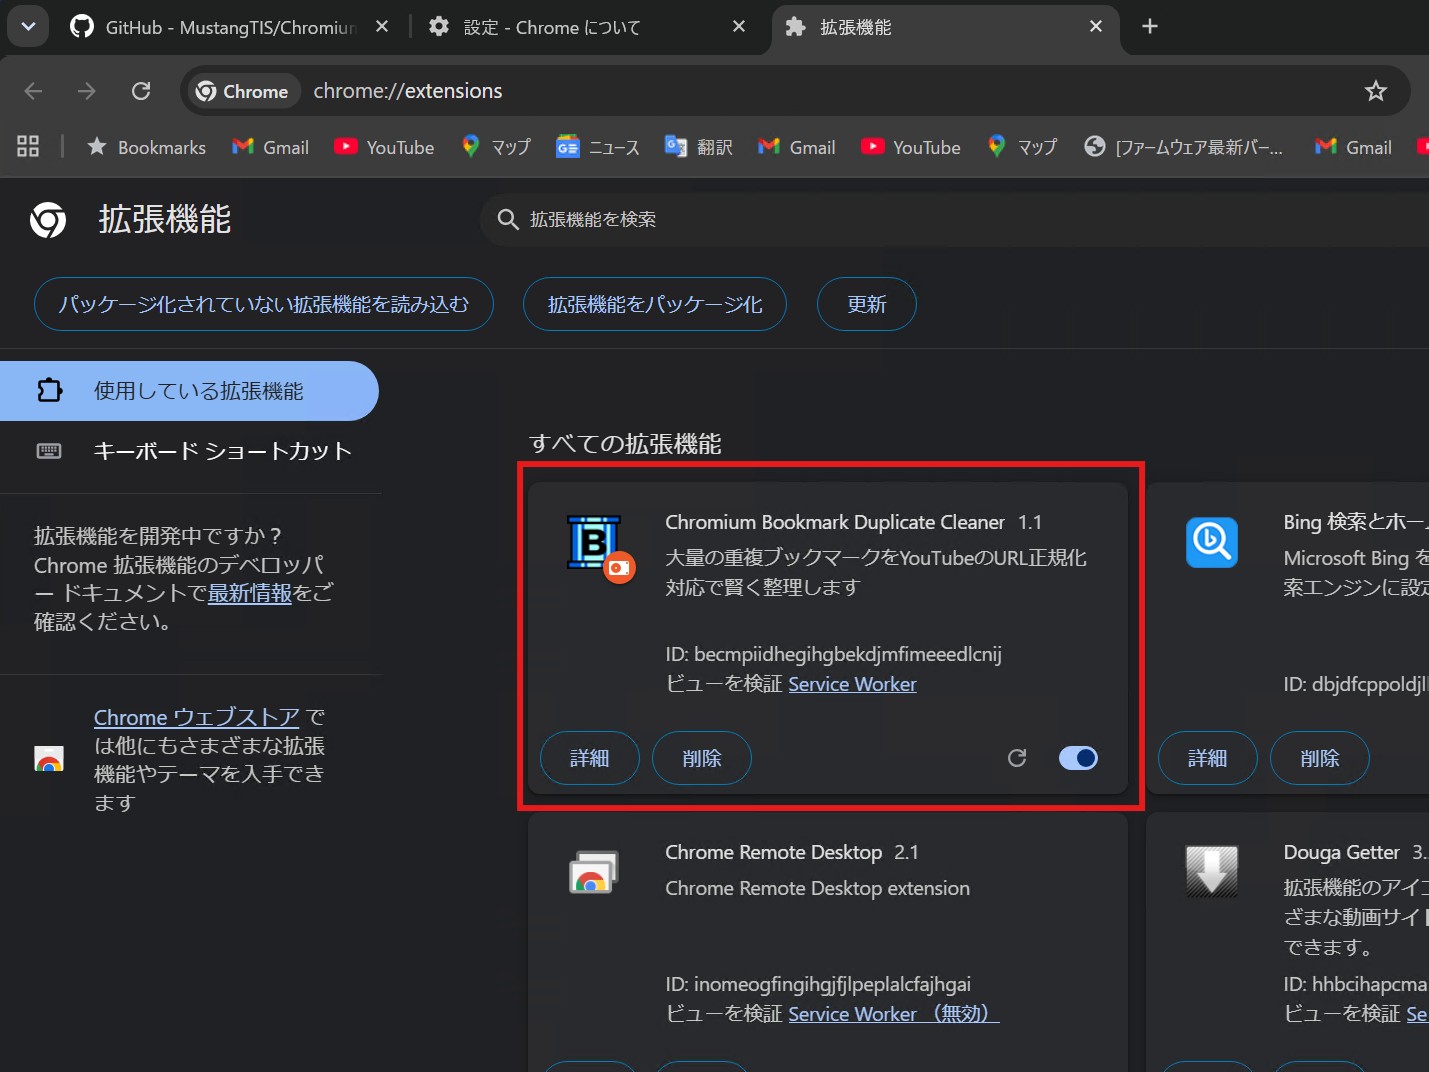1429x1072 pixels.
Task: Inspect Service Worker (無効) of Chrome Remote Desktop
Action: coord(894,1014)
